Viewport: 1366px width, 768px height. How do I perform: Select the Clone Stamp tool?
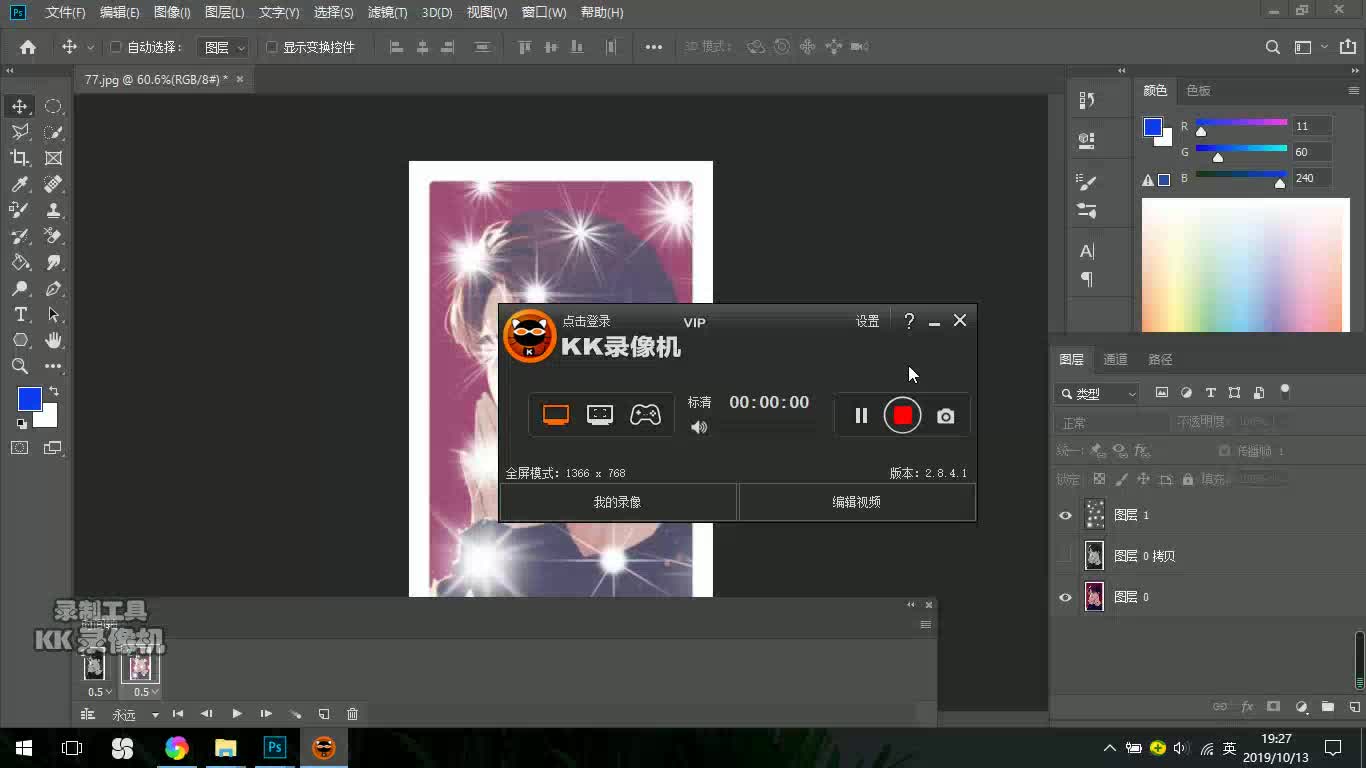click(x=54, y=210)
